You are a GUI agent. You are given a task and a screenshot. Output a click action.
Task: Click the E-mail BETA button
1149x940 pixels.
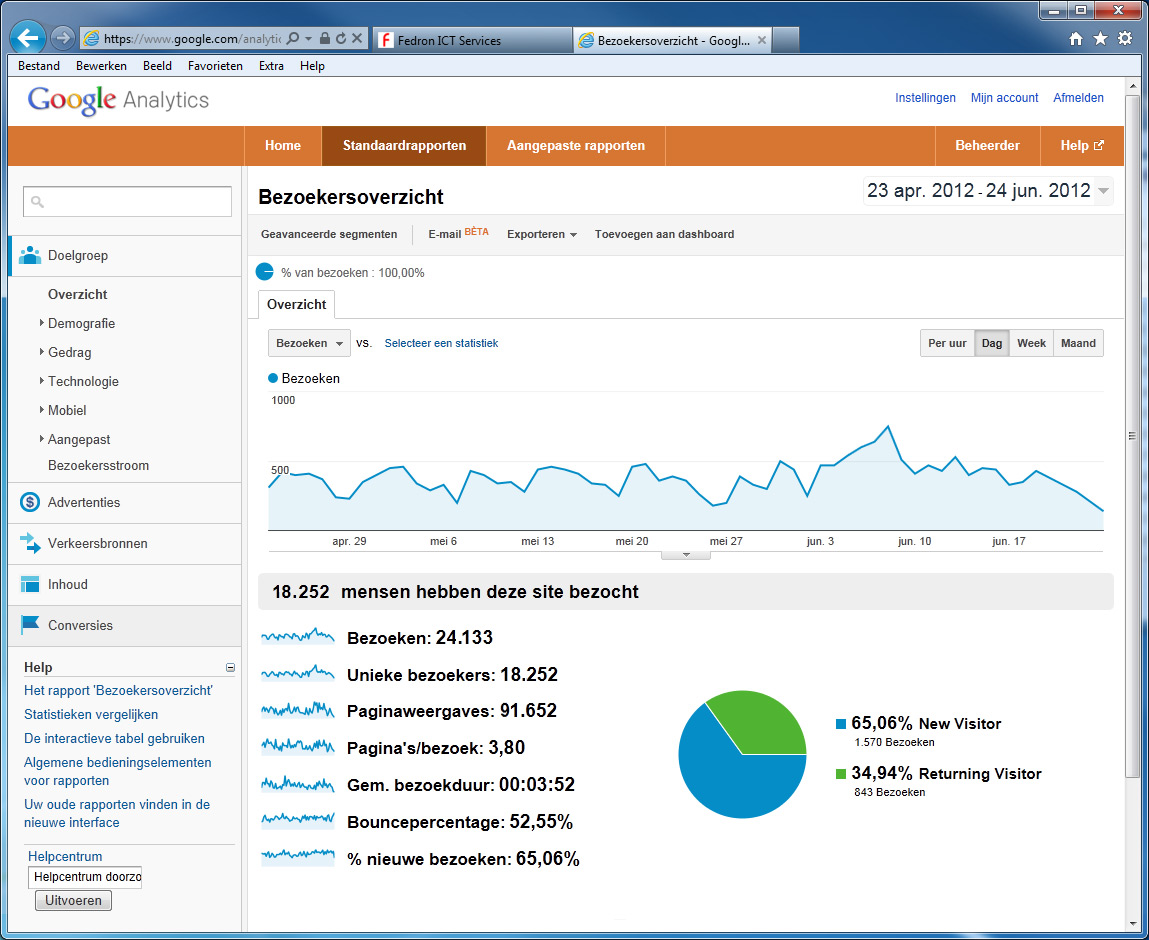[458, 234]
